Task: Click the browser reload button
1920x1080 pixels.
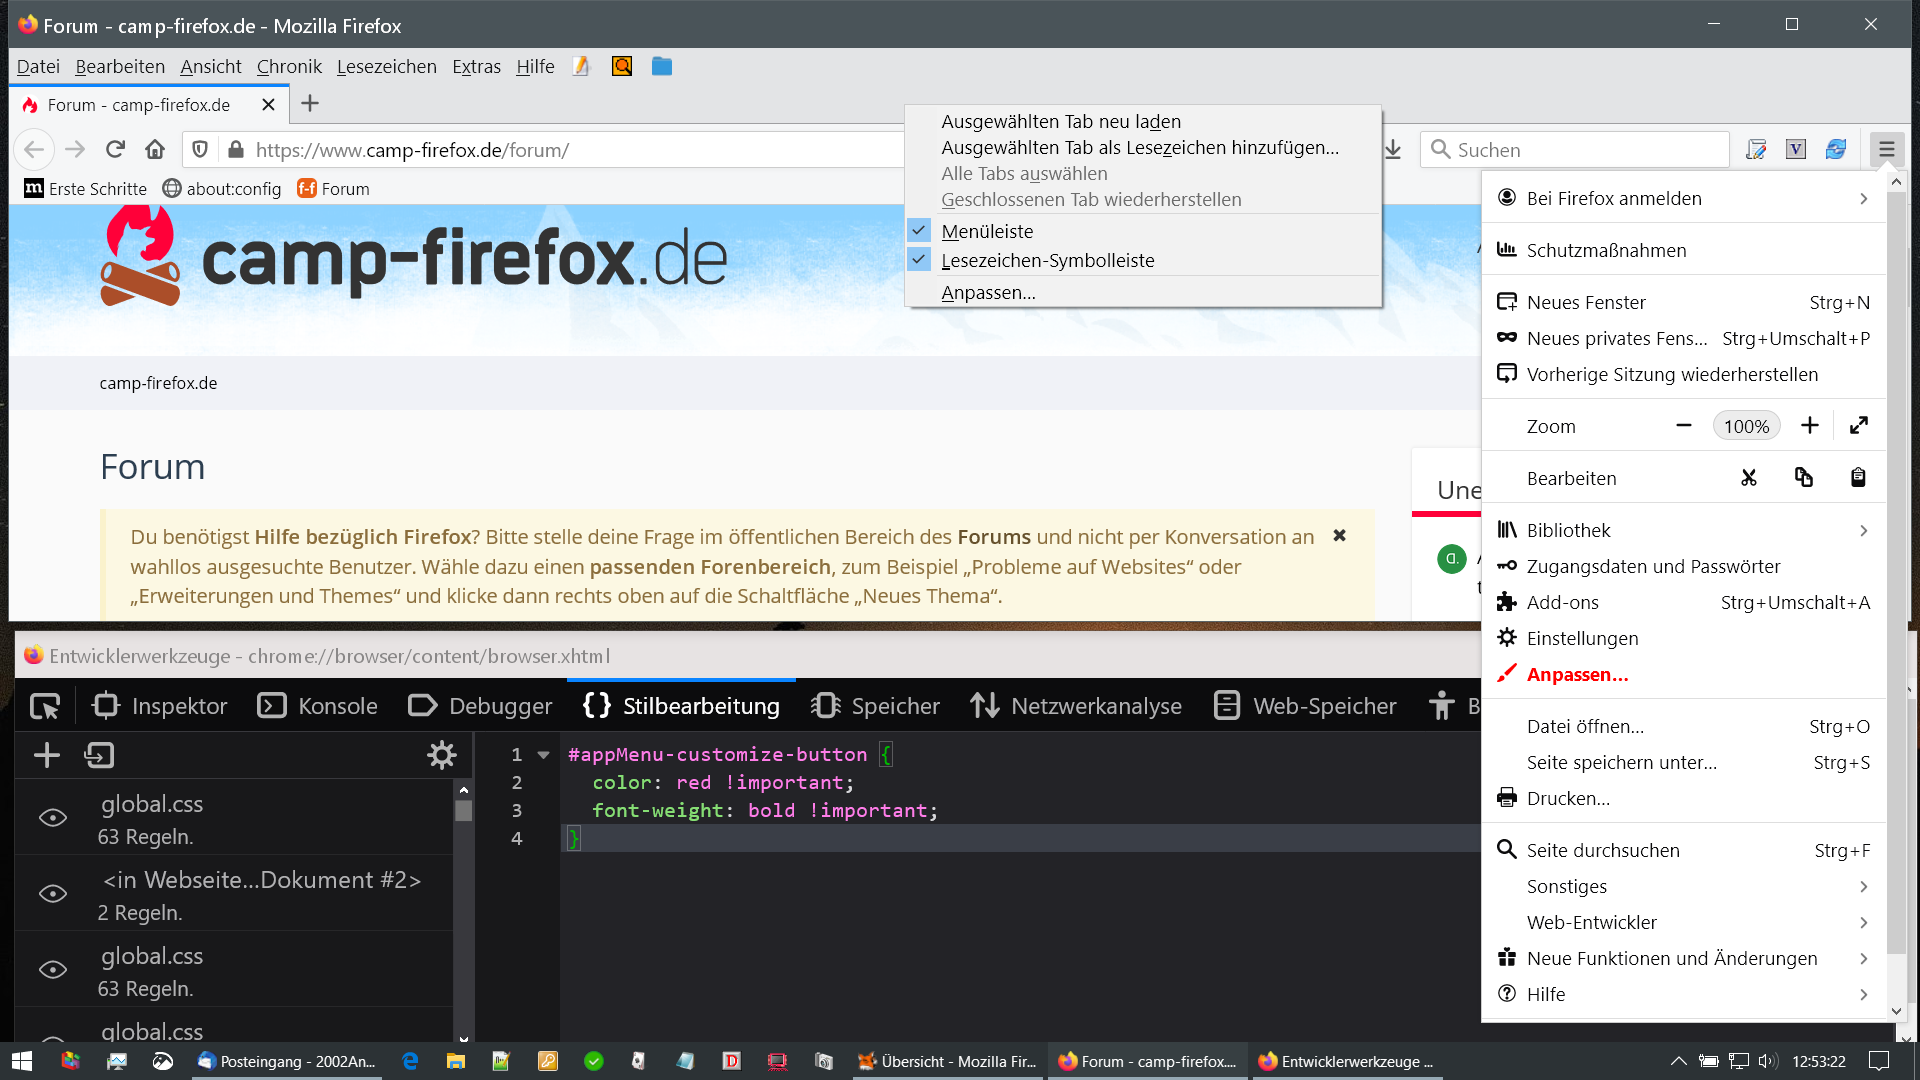Action: coord(115,150)
